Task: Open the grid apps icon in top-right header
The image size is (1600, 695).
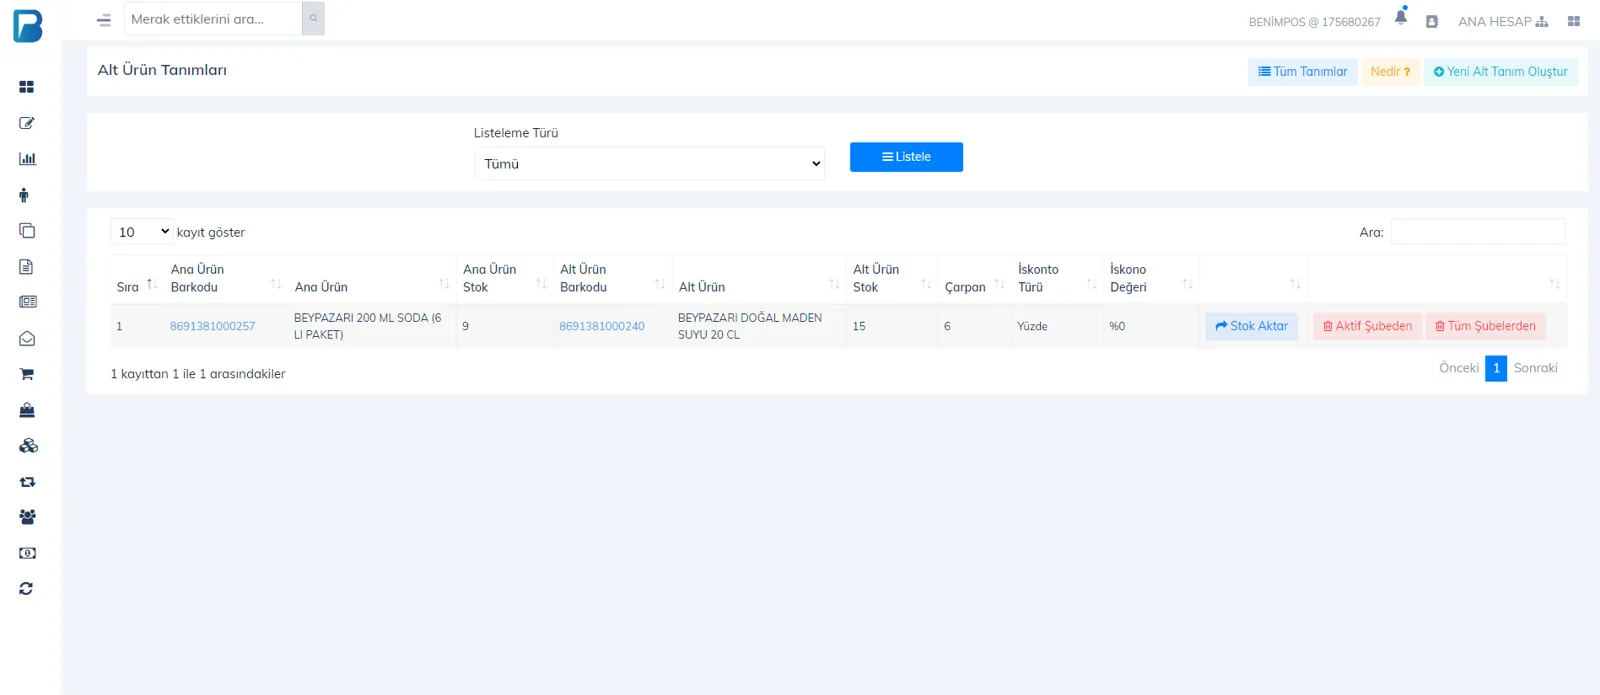Action: click(x=1574, y=21)
